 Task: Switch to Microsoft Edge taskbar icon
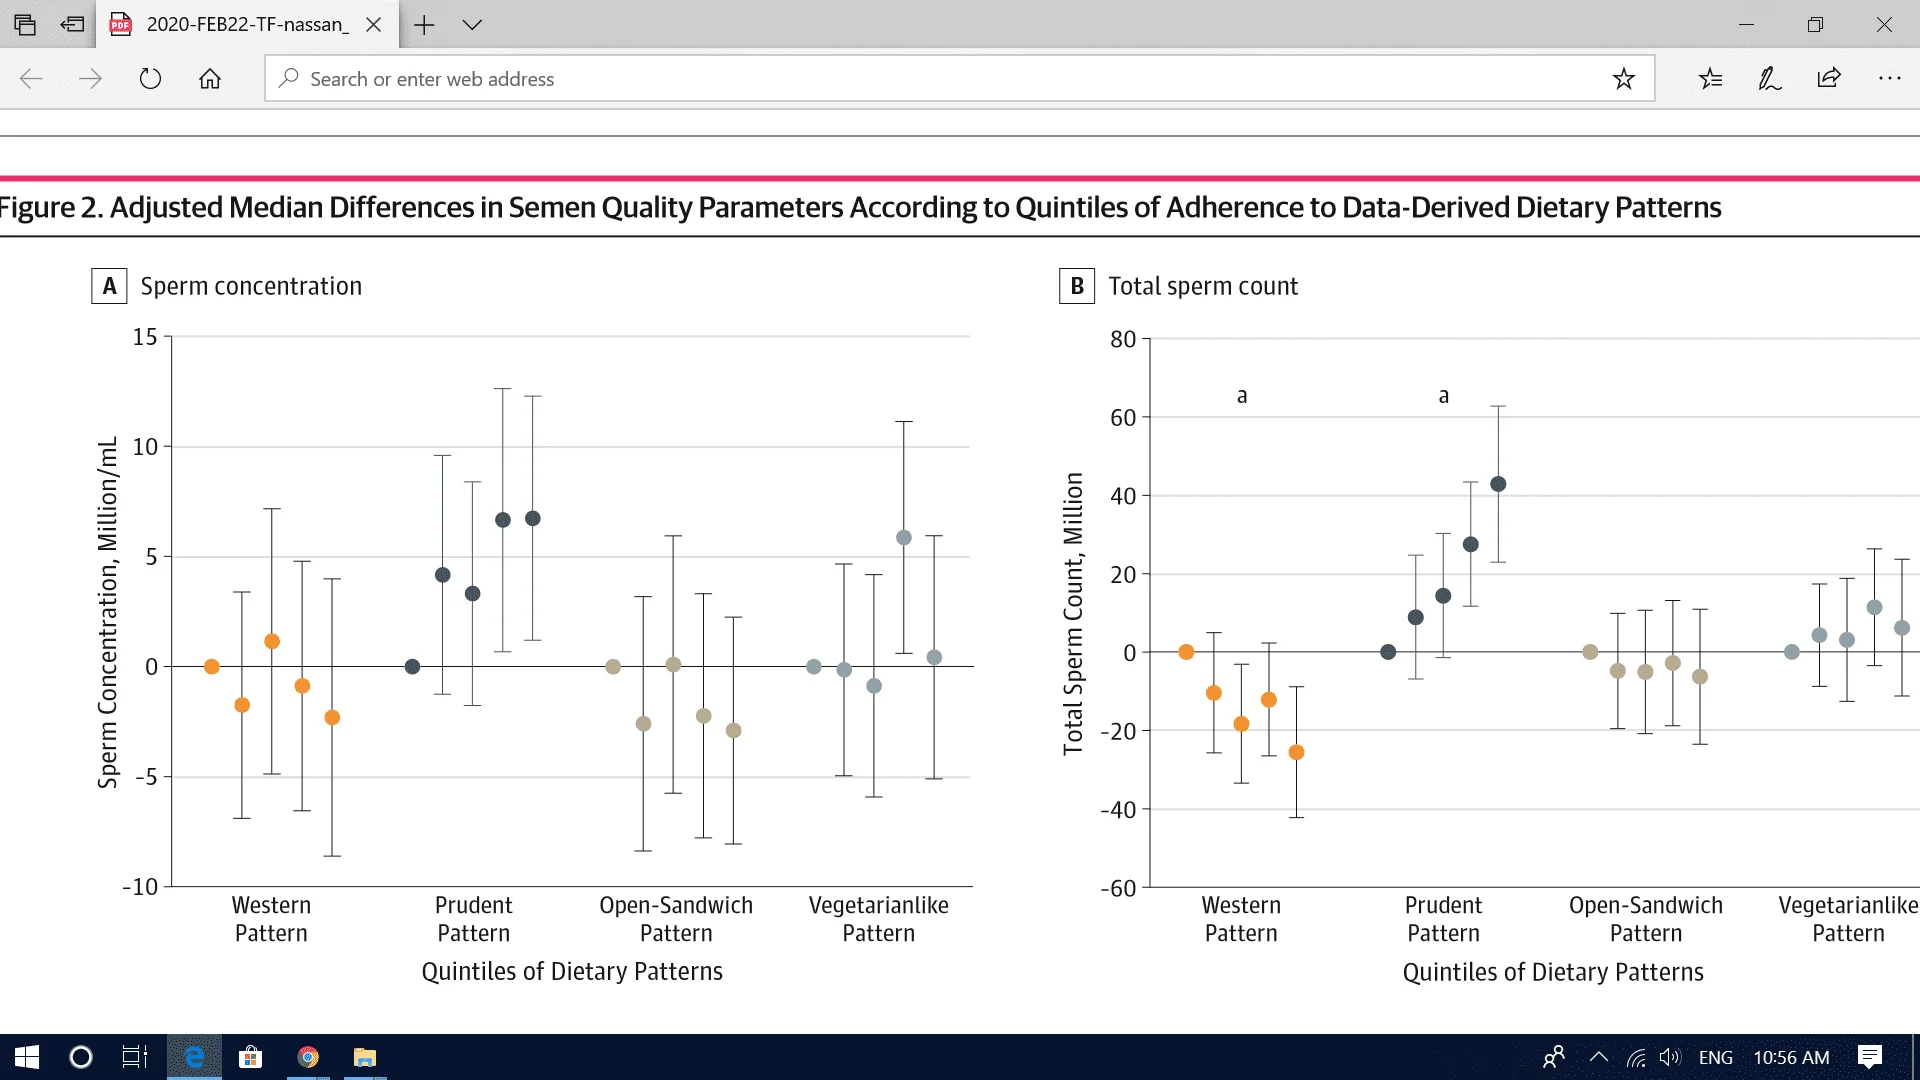tap(194, 1057)
